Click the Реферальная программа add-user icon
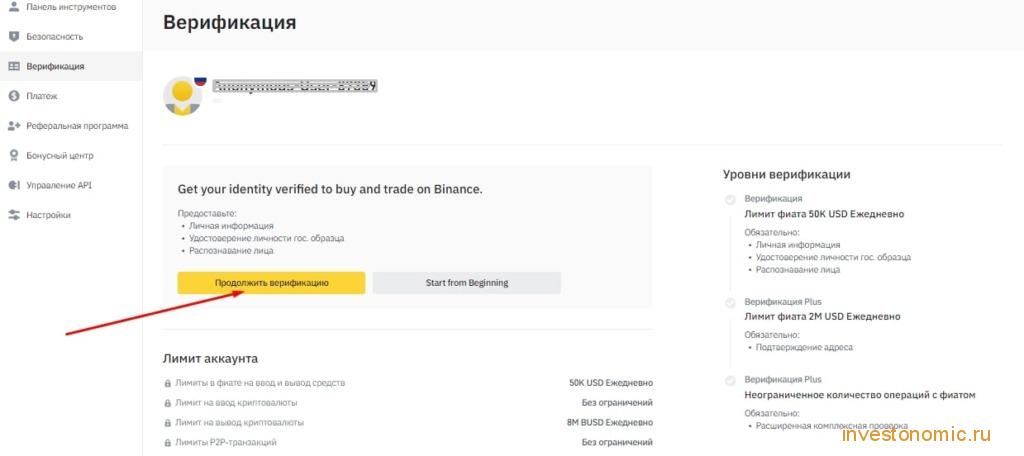Screen dimensions: 1024x456 click(x=14, y=126)
